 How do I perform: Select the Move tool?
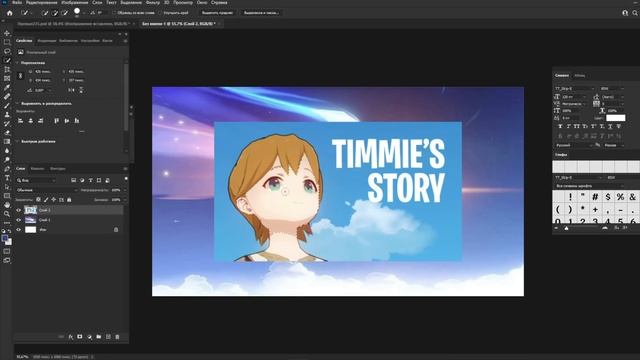coord(7,33)
